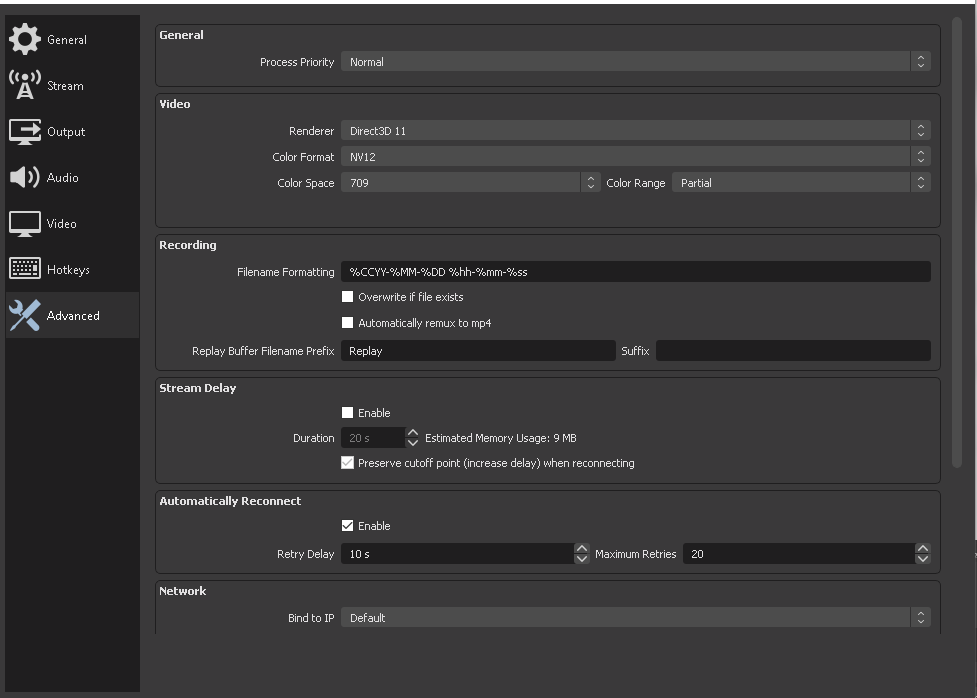Go to the Stream tab label

pos(65,86)
